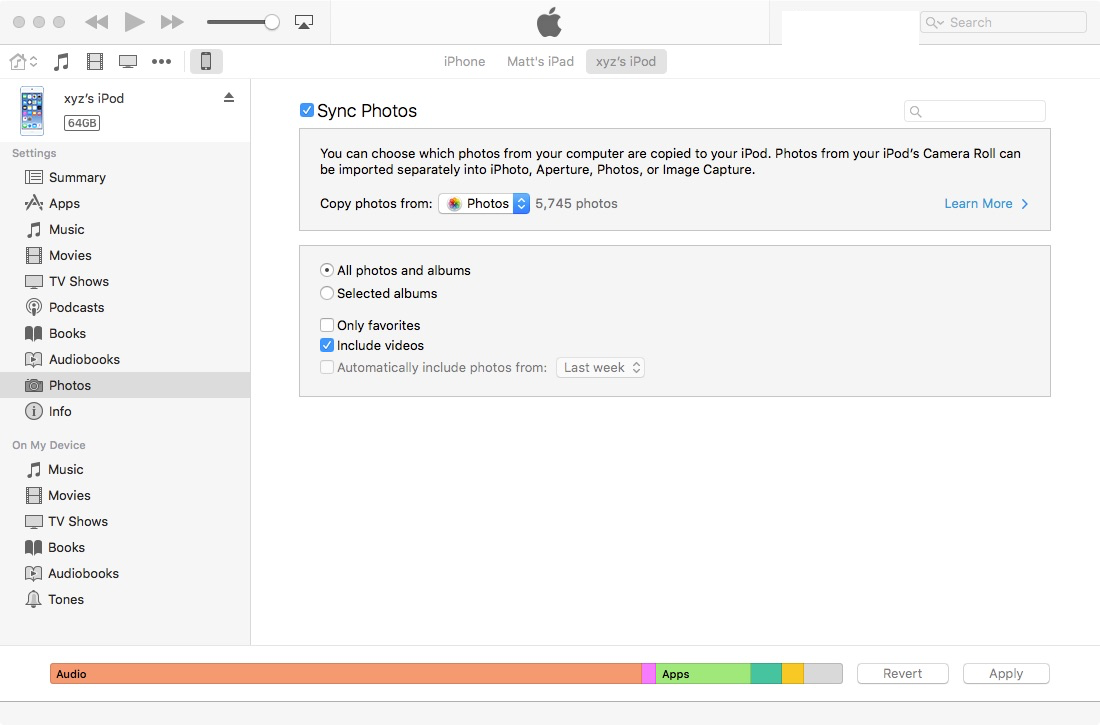Click the Podcasts sidebar icon

pos(34,307)
